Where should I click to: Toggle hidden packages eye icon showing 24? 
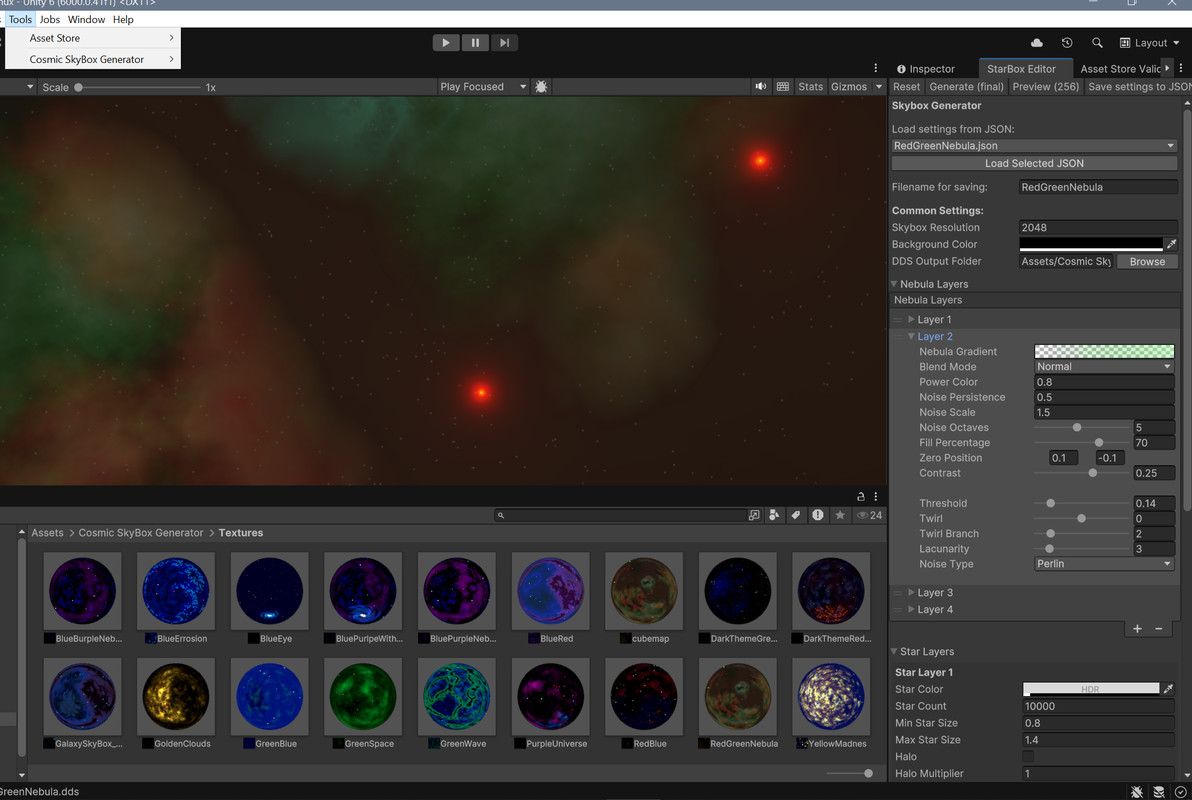(869, 515)
